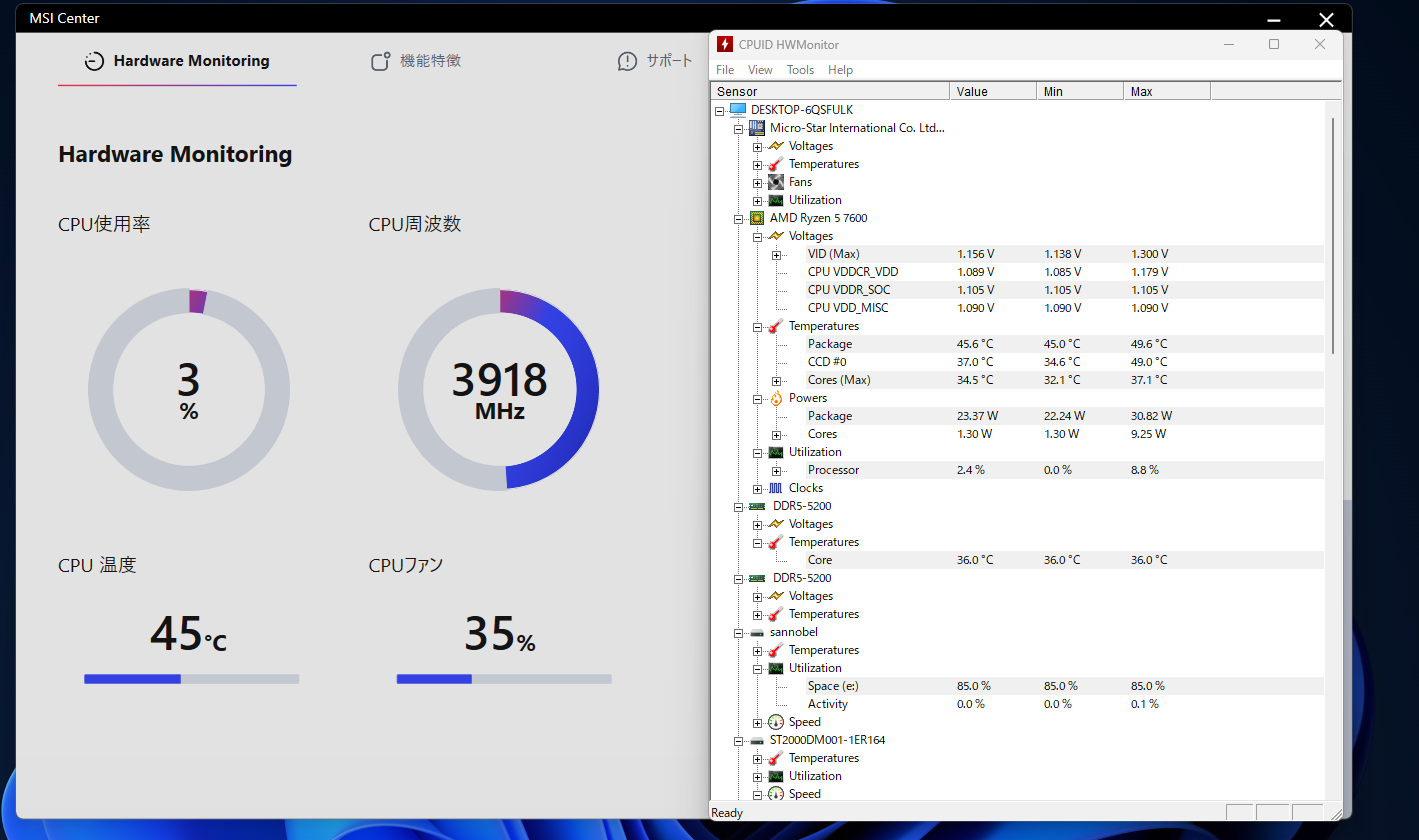This screenshot has height=840, width=1419.
Task: Click the second DDR5-5200 memory module icon
Action: pyautogui.click(x=757, y=578)
